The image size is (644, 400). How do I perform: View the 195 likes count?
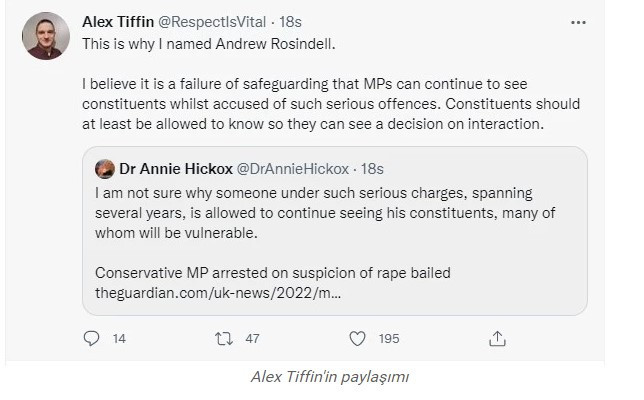pyautogui.click(x=388, y=339)
